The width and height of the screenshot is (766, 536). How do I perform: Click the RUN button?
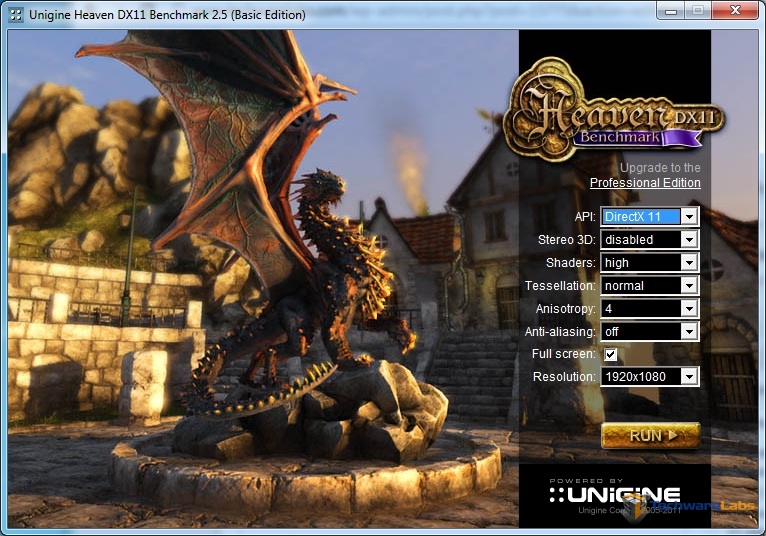coord(650,435)
